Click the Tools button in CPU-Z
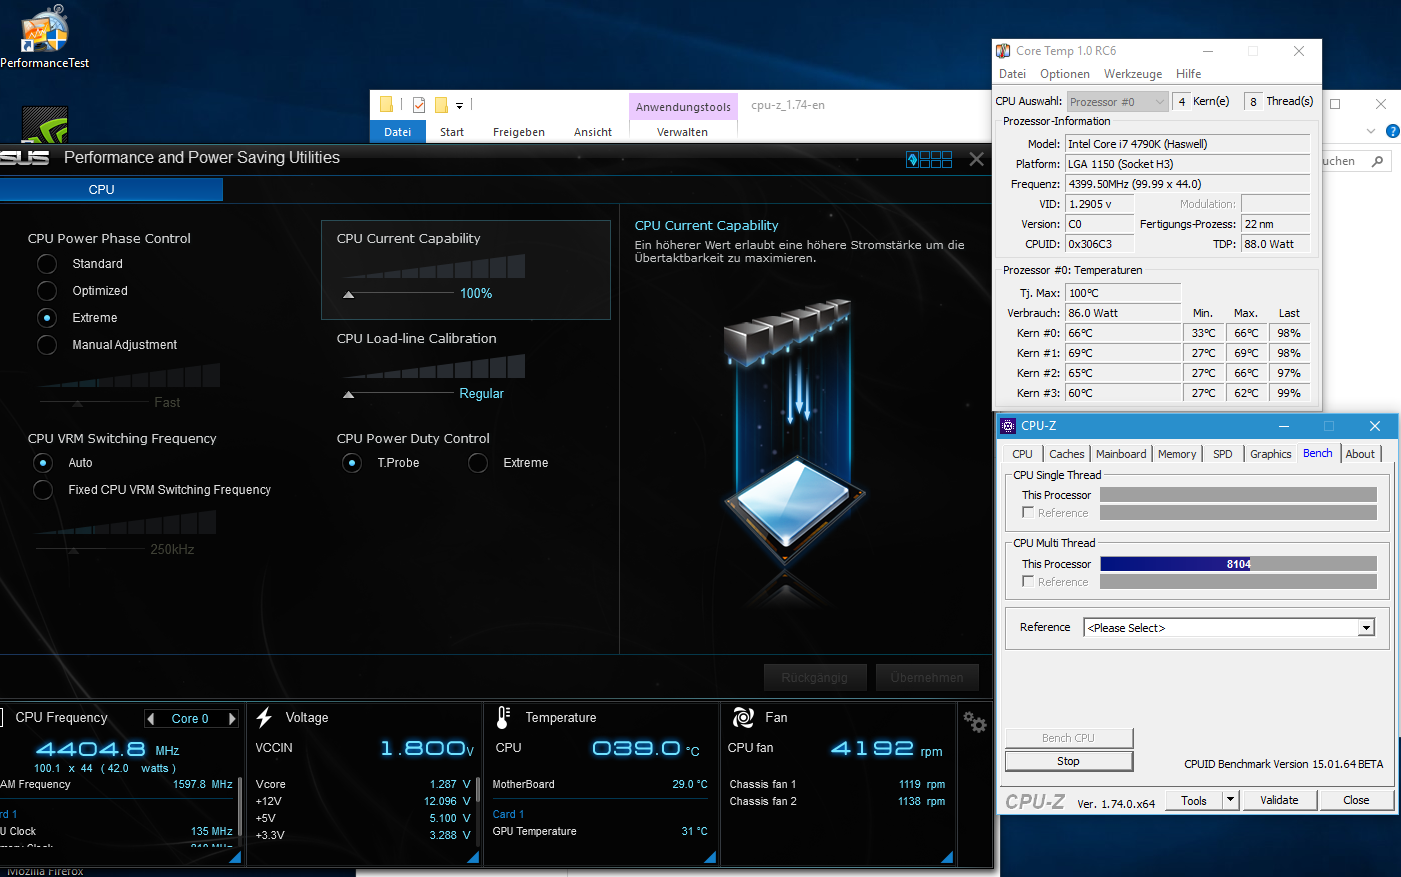This screenshot has height=877, width=1401. [1194, 800]
